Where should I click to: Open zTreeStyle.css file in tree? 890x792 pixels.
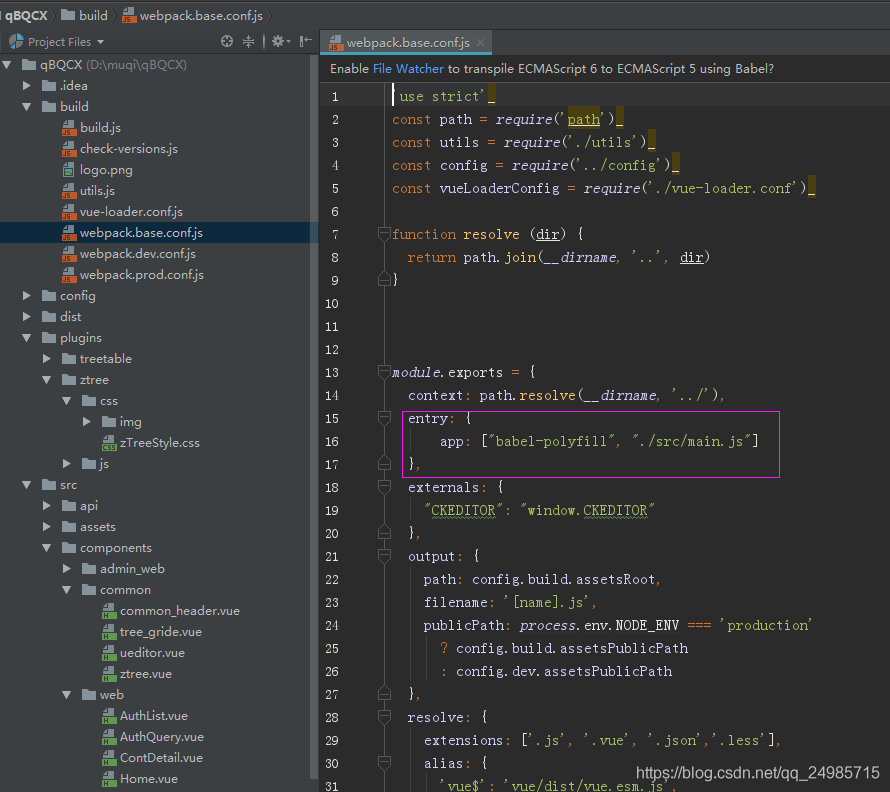point(159,443)
